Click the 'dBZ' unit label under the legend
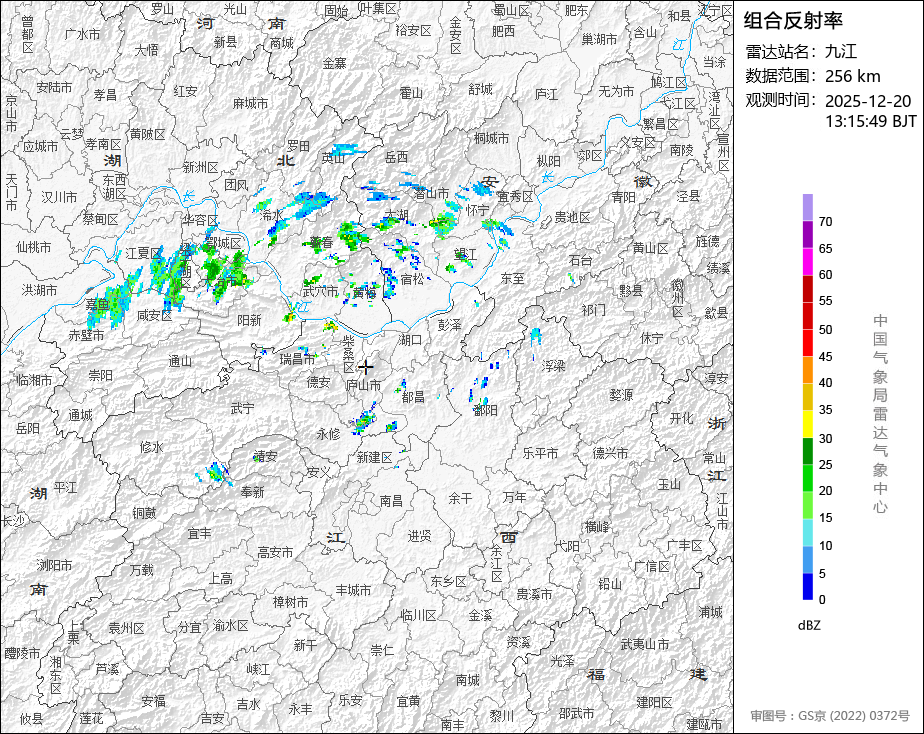The image size is (924, 734). (809, 626)
